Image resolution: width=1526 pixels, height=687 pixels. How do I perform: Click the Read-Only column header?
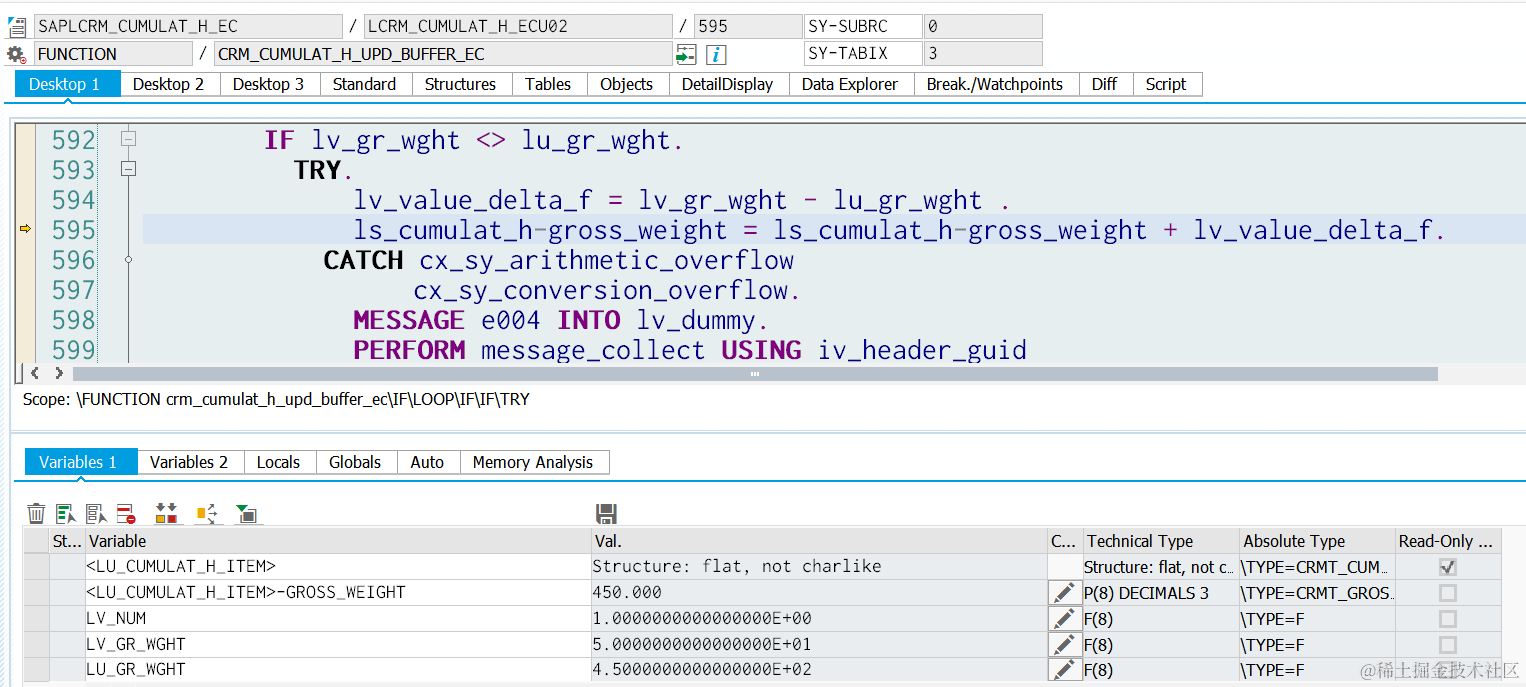(1448, 541)
